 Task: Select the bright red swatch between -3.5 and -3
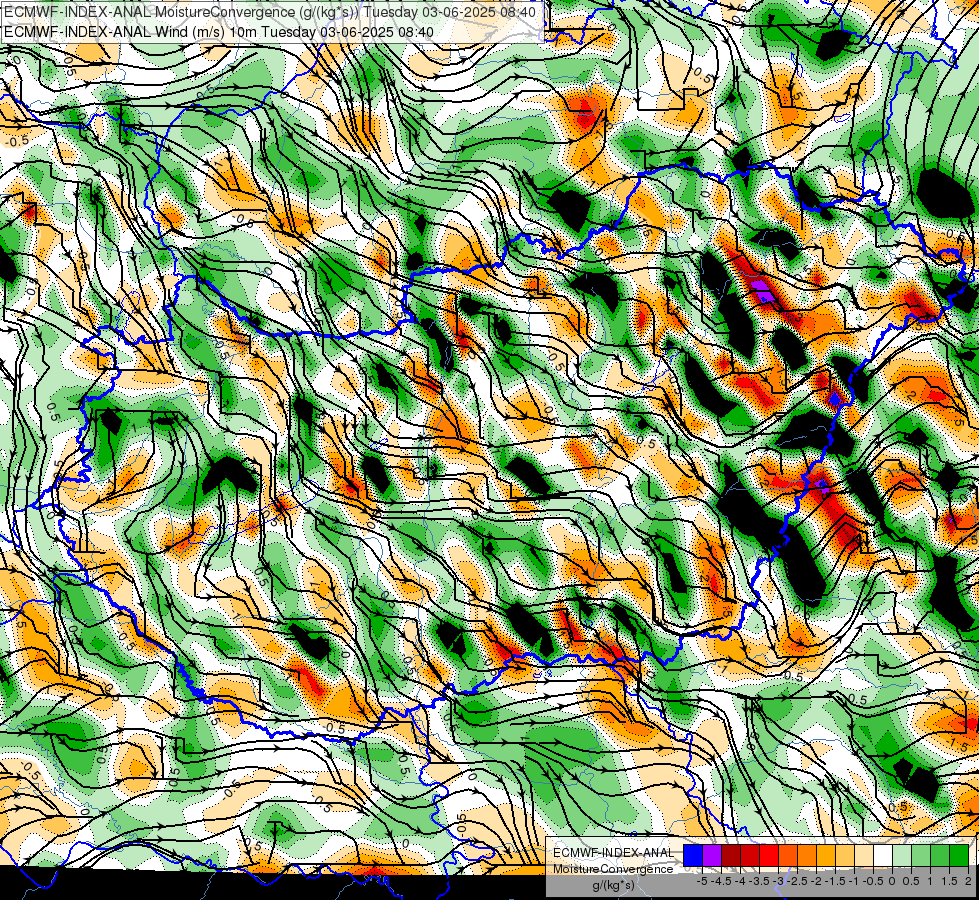(x=769, y=855)
